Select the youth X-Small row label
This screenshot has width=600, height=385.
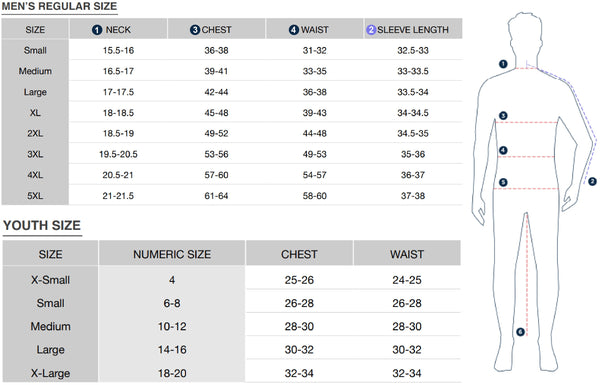51,280
